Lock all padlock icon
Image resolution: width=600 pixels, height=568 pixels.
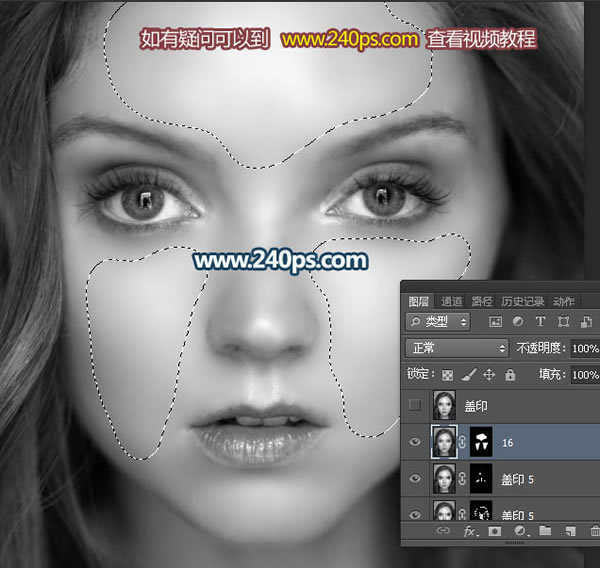point(510,374)
